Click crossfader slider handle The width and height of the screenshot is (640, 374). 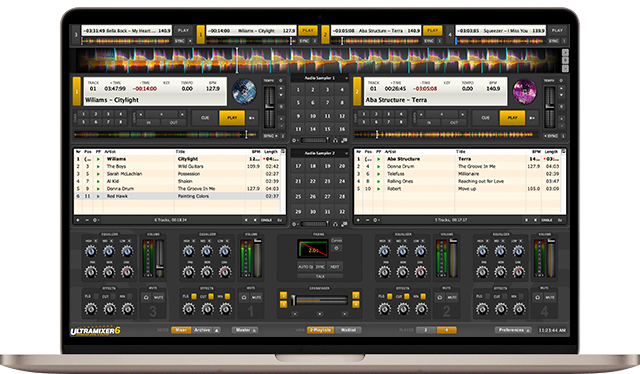(x=293, y=301)
